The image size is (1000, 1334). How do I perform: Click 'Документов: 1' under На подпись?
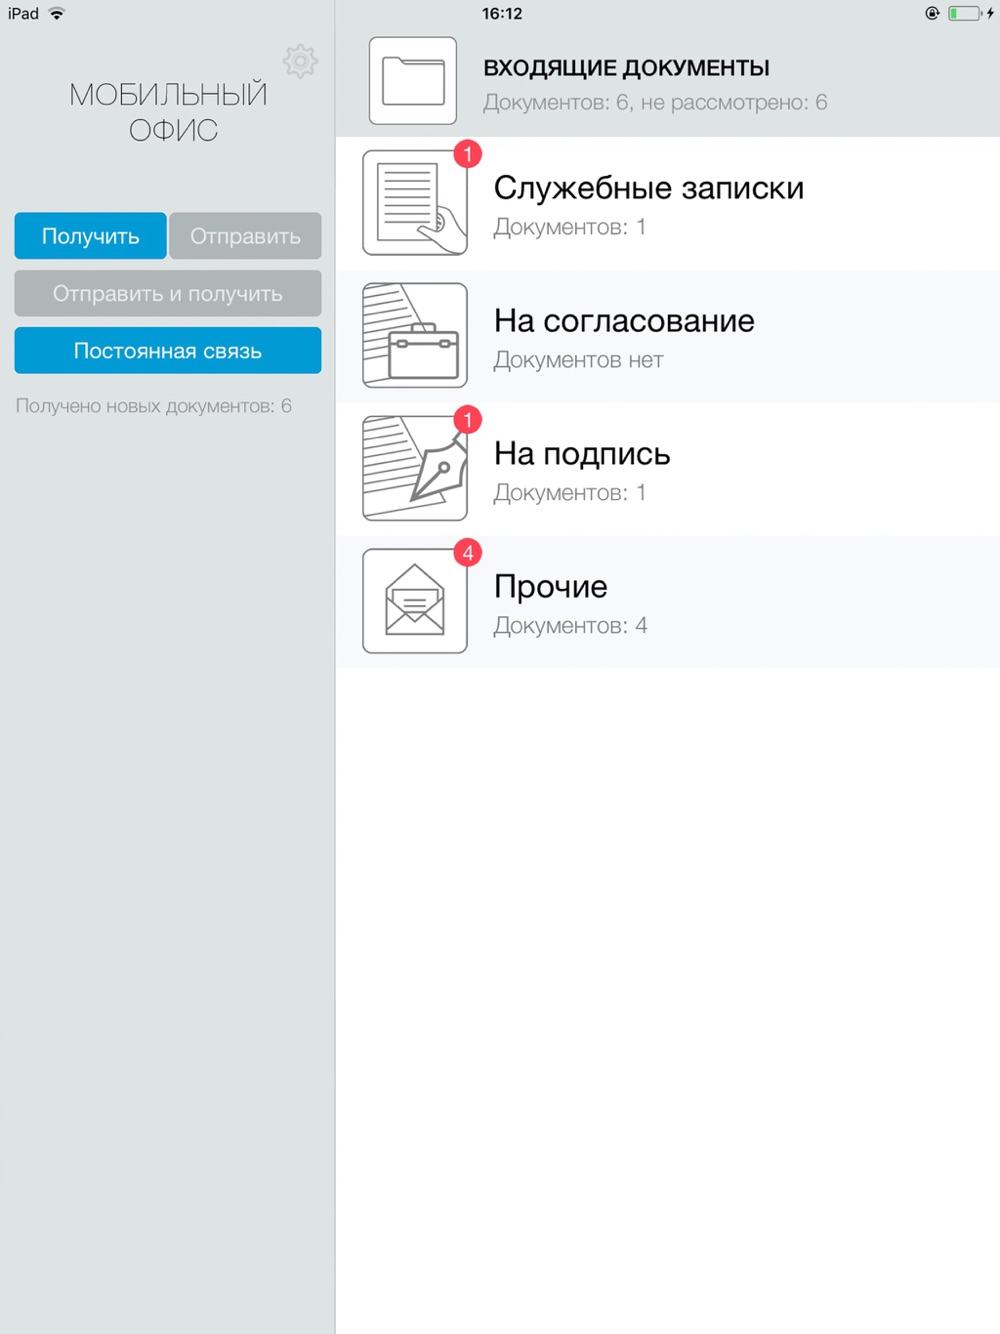click(569, 493)
